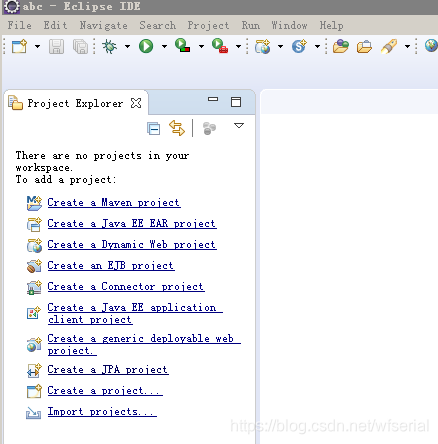Viewport: 438px width, 444px height.
Task: Open the Search menu
Action: pyautogui.click(x=158, y=25)
